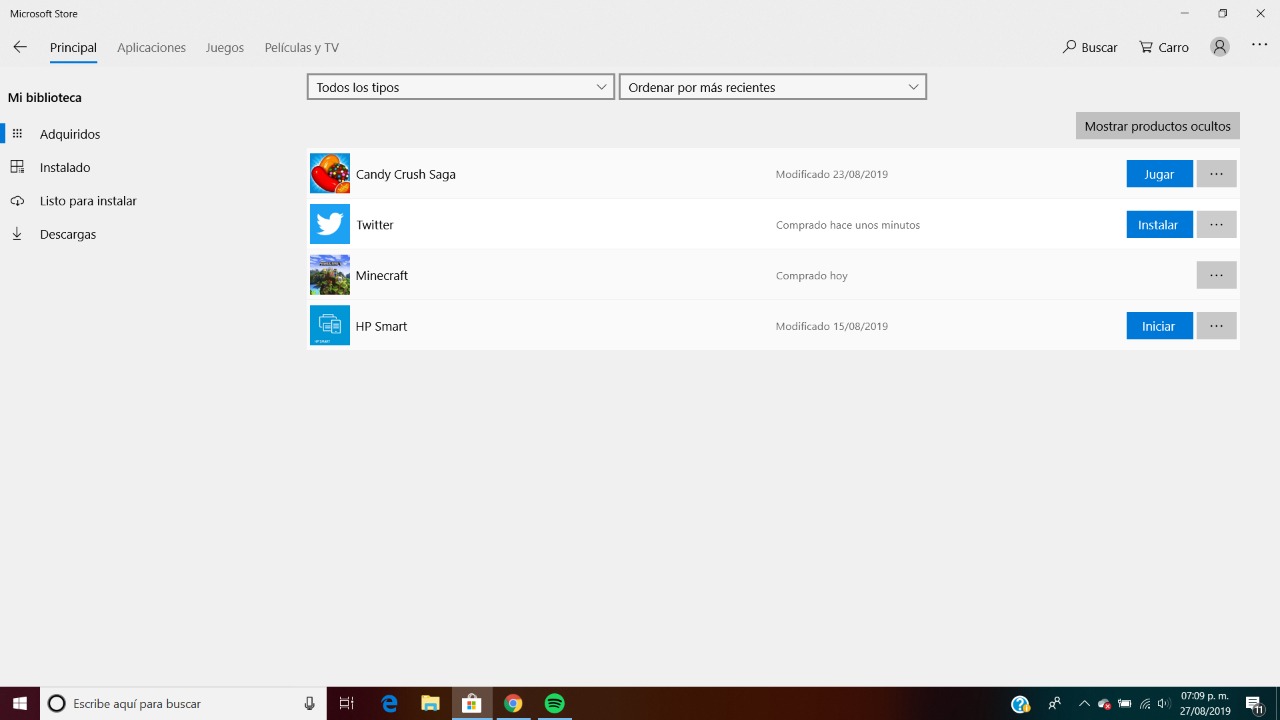Screen dimensions: 1280x720
Task: Switch to the Aplicaciones tab
Action: (151, 47)
